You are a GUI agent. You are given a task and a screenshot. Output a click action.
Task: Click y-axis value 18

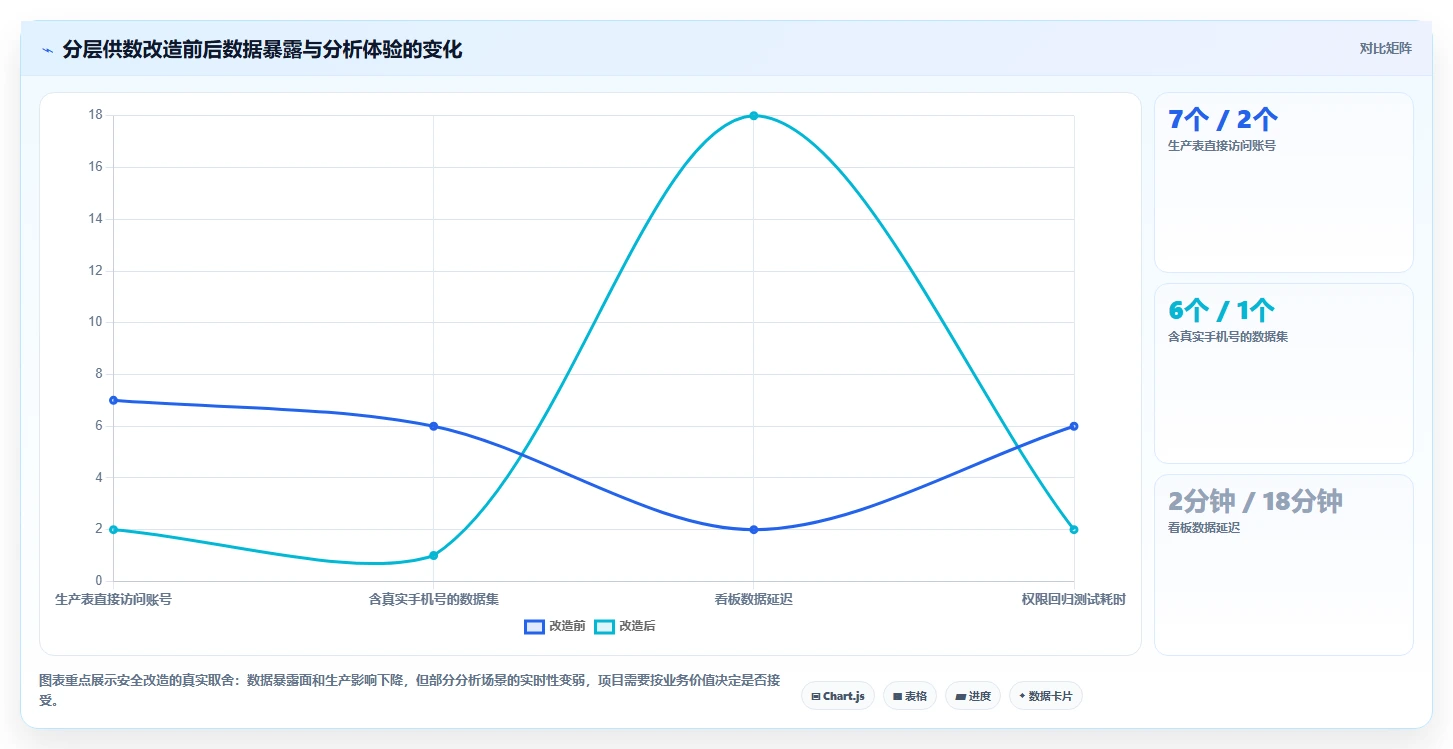[96, 115]
